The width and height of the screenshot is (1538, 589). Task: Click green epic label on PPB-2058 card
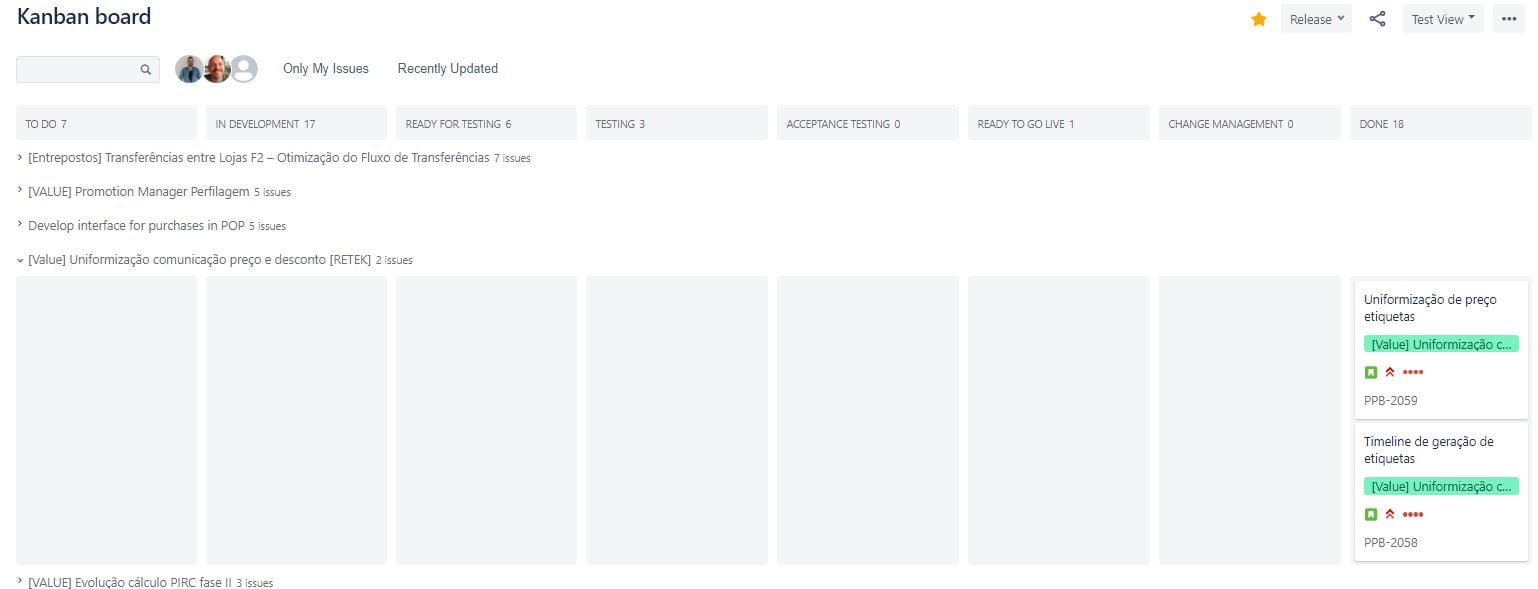click(x=1441, y=486)
